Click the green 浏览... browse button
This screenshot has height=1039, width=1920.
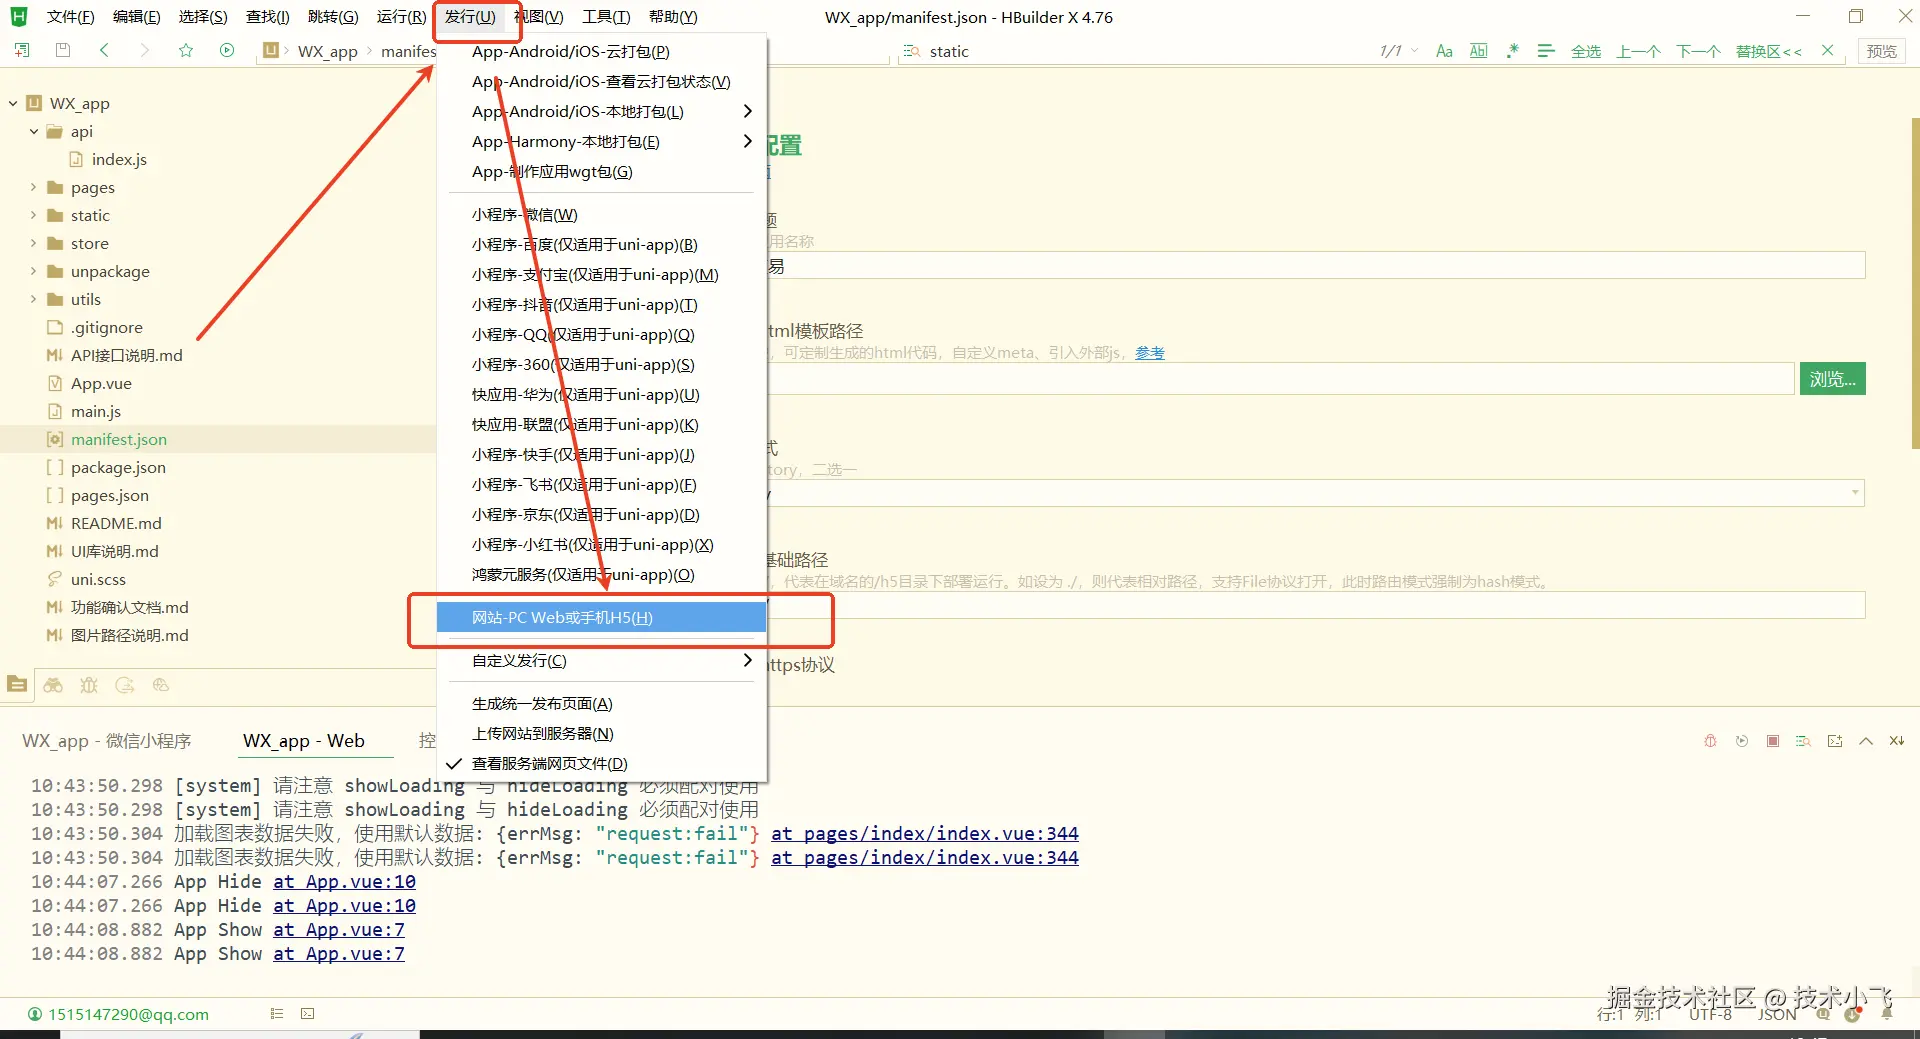(x=1832, y=379)
